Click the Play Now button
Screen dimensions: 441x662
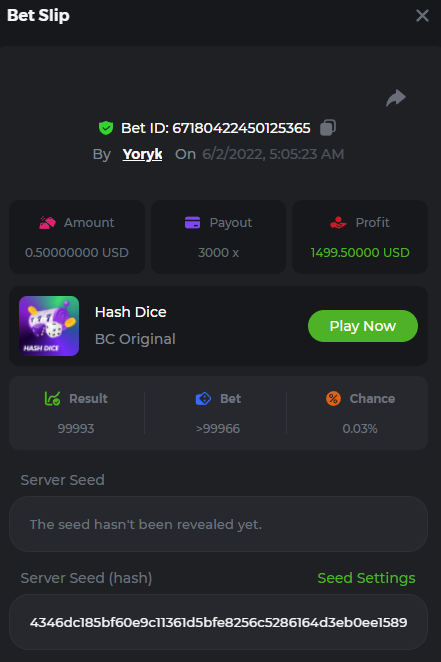coord(363,326)
